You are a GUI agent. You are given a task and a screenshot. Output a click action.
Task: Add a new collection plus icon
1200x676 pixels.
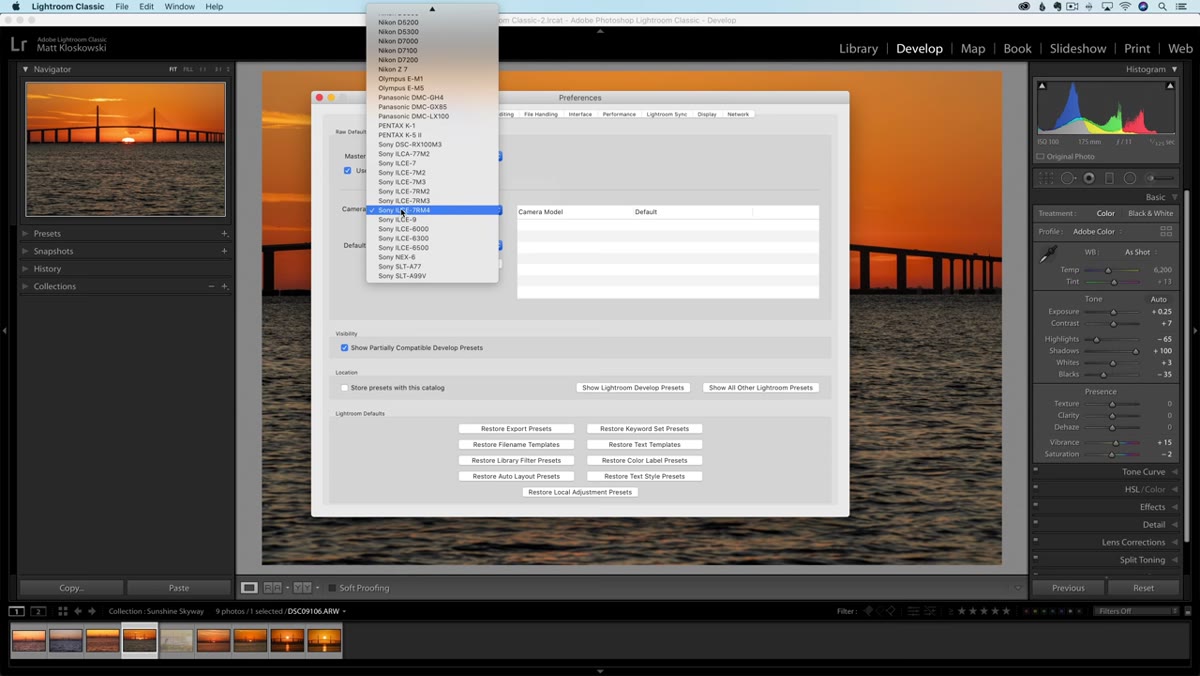pyautogui.click(x=224, y=286)
